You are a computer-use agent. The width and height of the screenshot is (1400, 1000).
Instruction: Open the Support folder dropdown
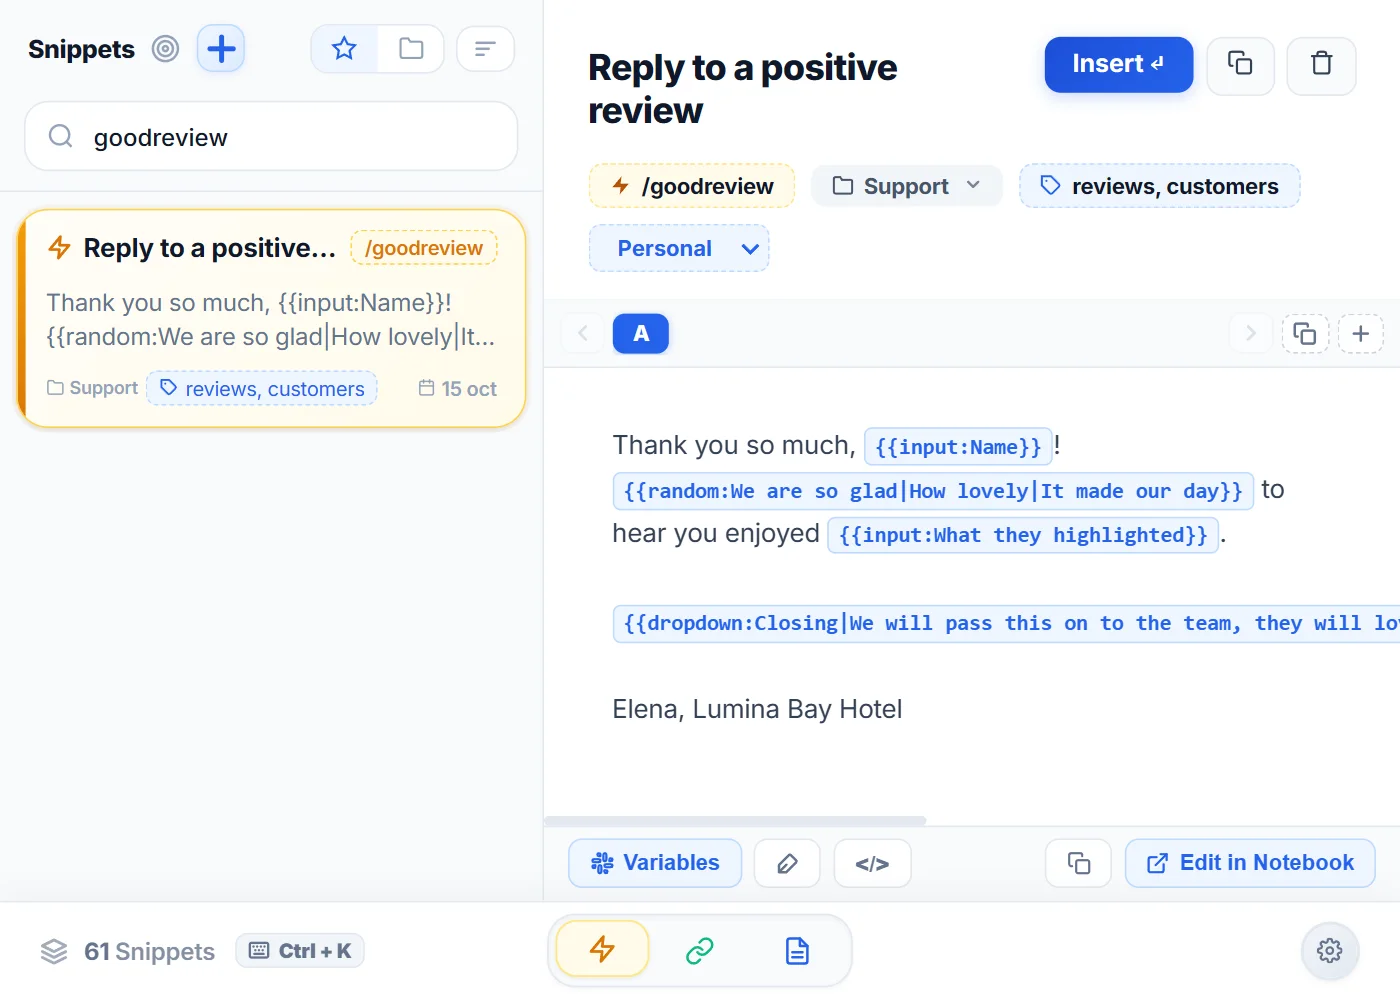pos(907,186)
